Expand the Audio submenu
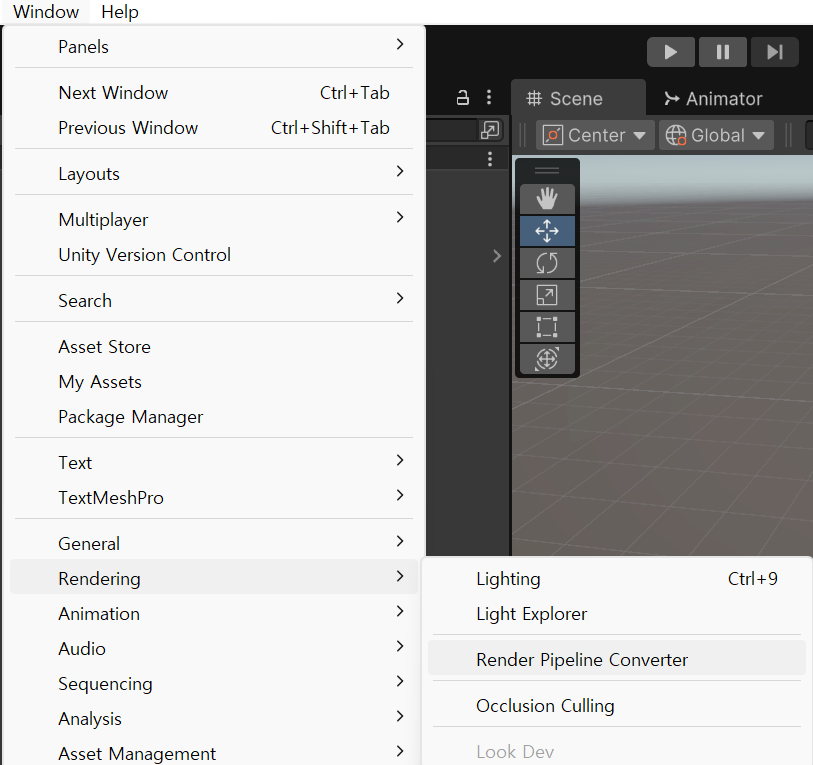 (214, 648)
